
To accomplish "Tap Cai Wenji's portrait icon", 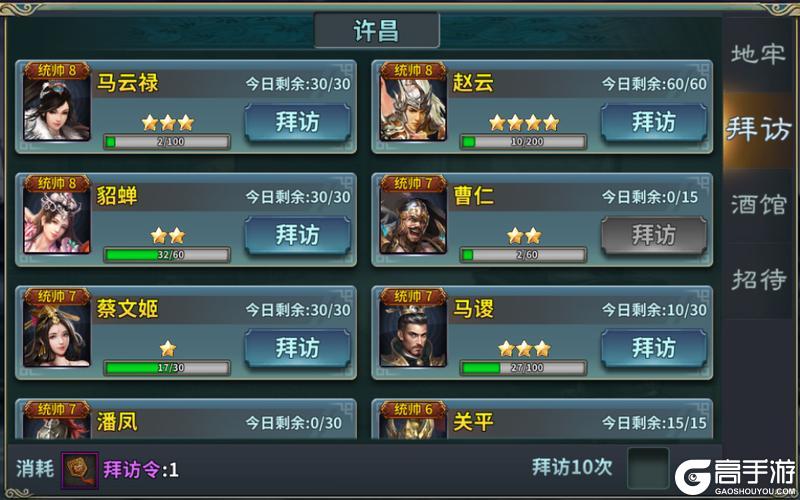I will click(x=57, y=334).
